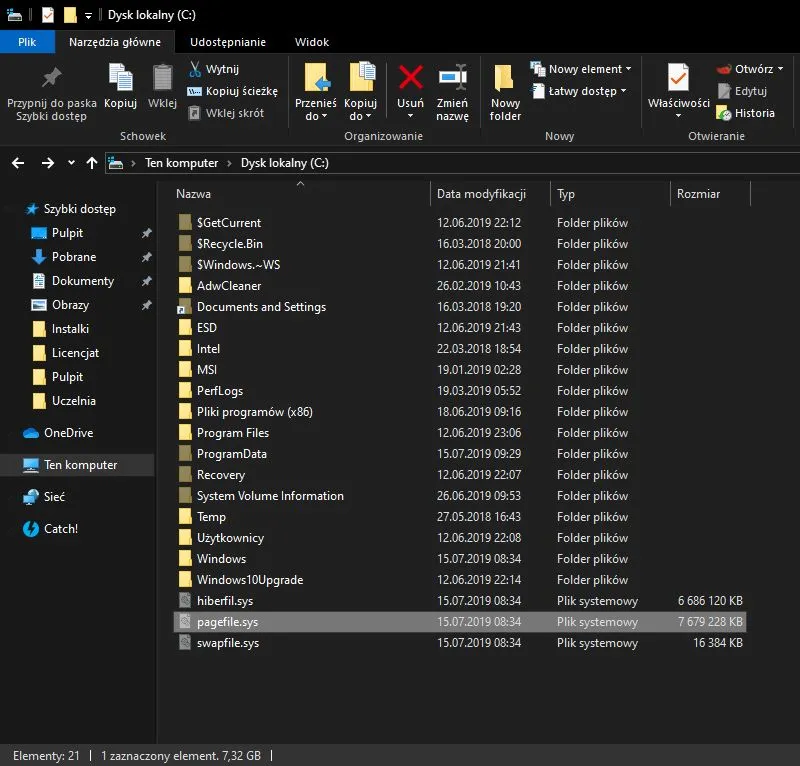Open recent locations dropdown arrow beside Forward

pyautogui.click(x=71, y=163)
